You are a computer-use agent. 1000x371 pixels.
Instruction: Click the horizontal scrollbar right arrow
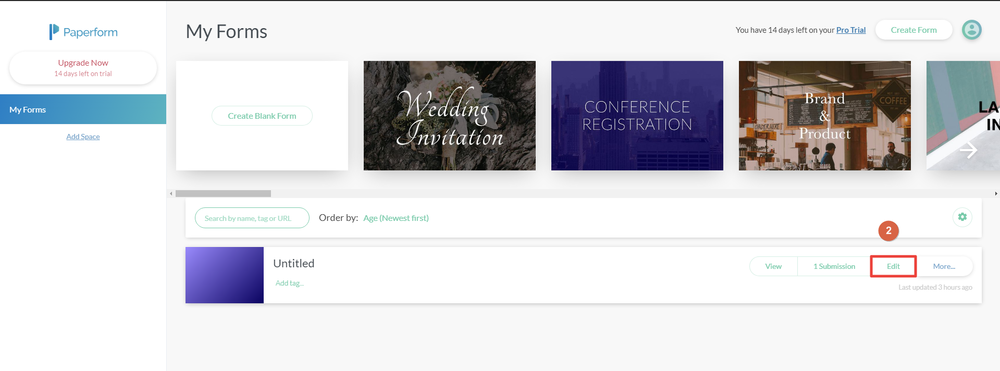point(996,193)
